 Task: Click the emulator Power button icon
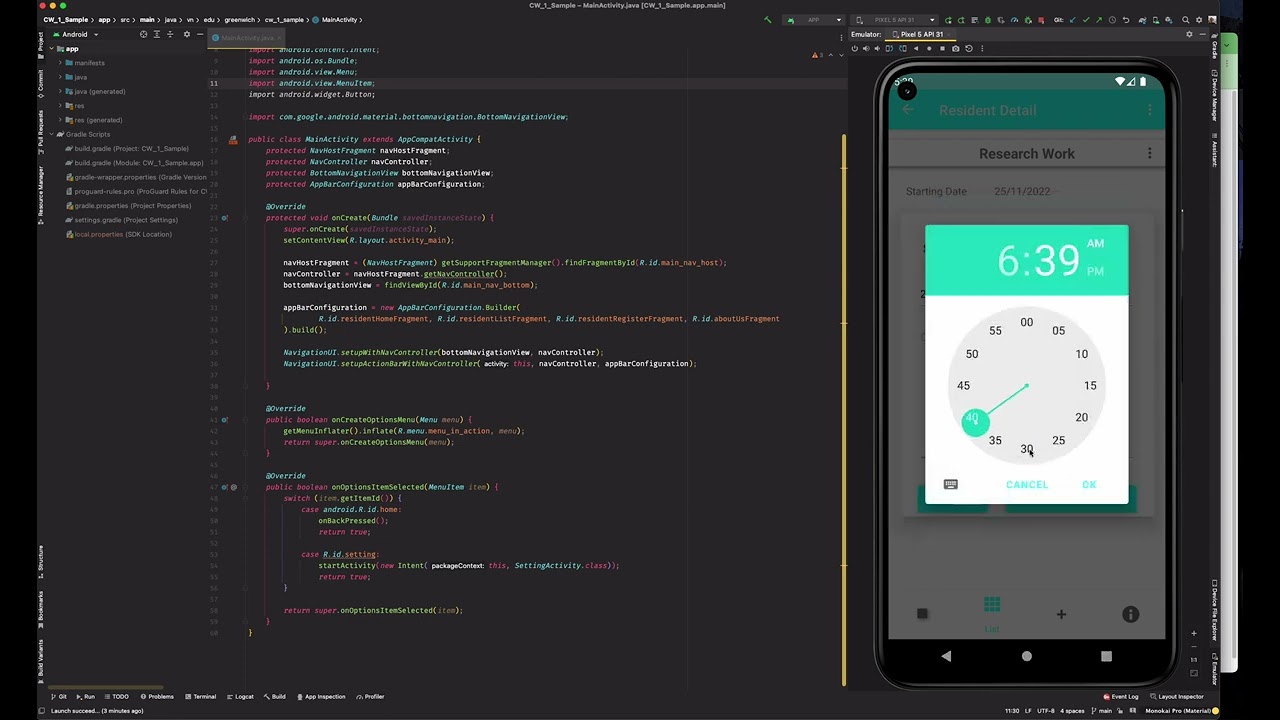(854, 48)
